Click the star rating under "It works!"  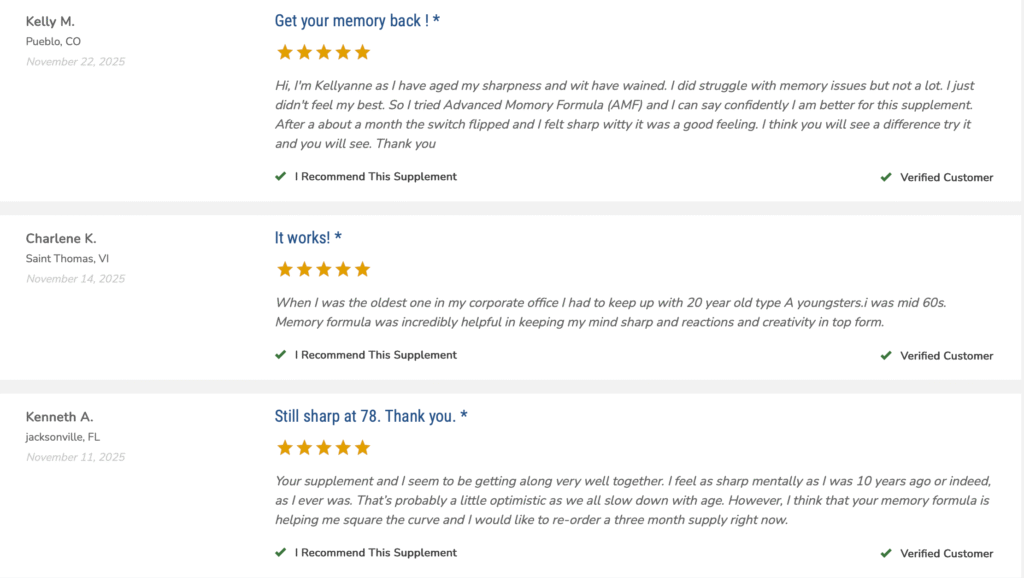pos(323,269)
